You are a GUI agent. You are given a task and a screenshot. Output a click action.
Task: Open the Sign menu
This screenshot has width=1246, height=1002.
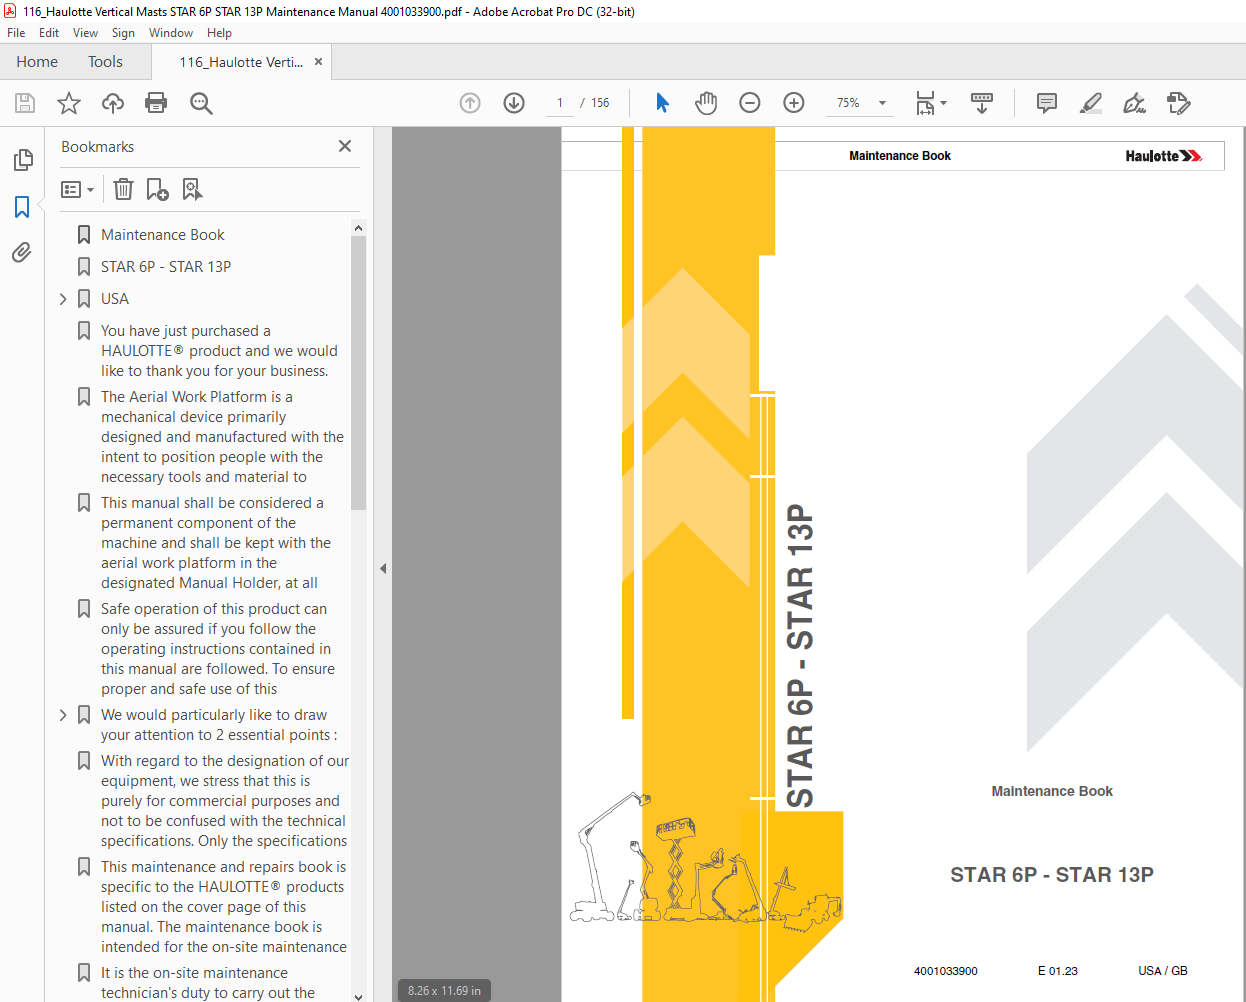point(123,33)
